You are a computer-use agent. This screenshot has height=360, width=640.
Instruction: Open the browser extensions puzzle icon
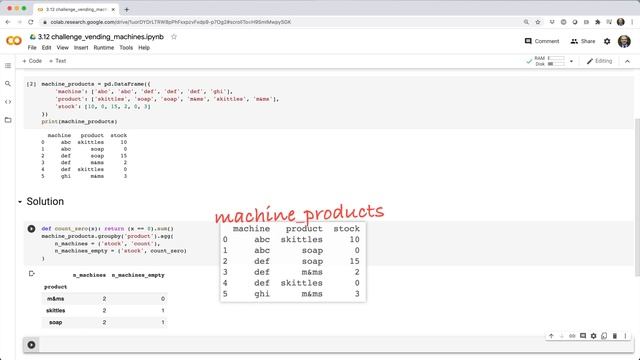(598, 22)
